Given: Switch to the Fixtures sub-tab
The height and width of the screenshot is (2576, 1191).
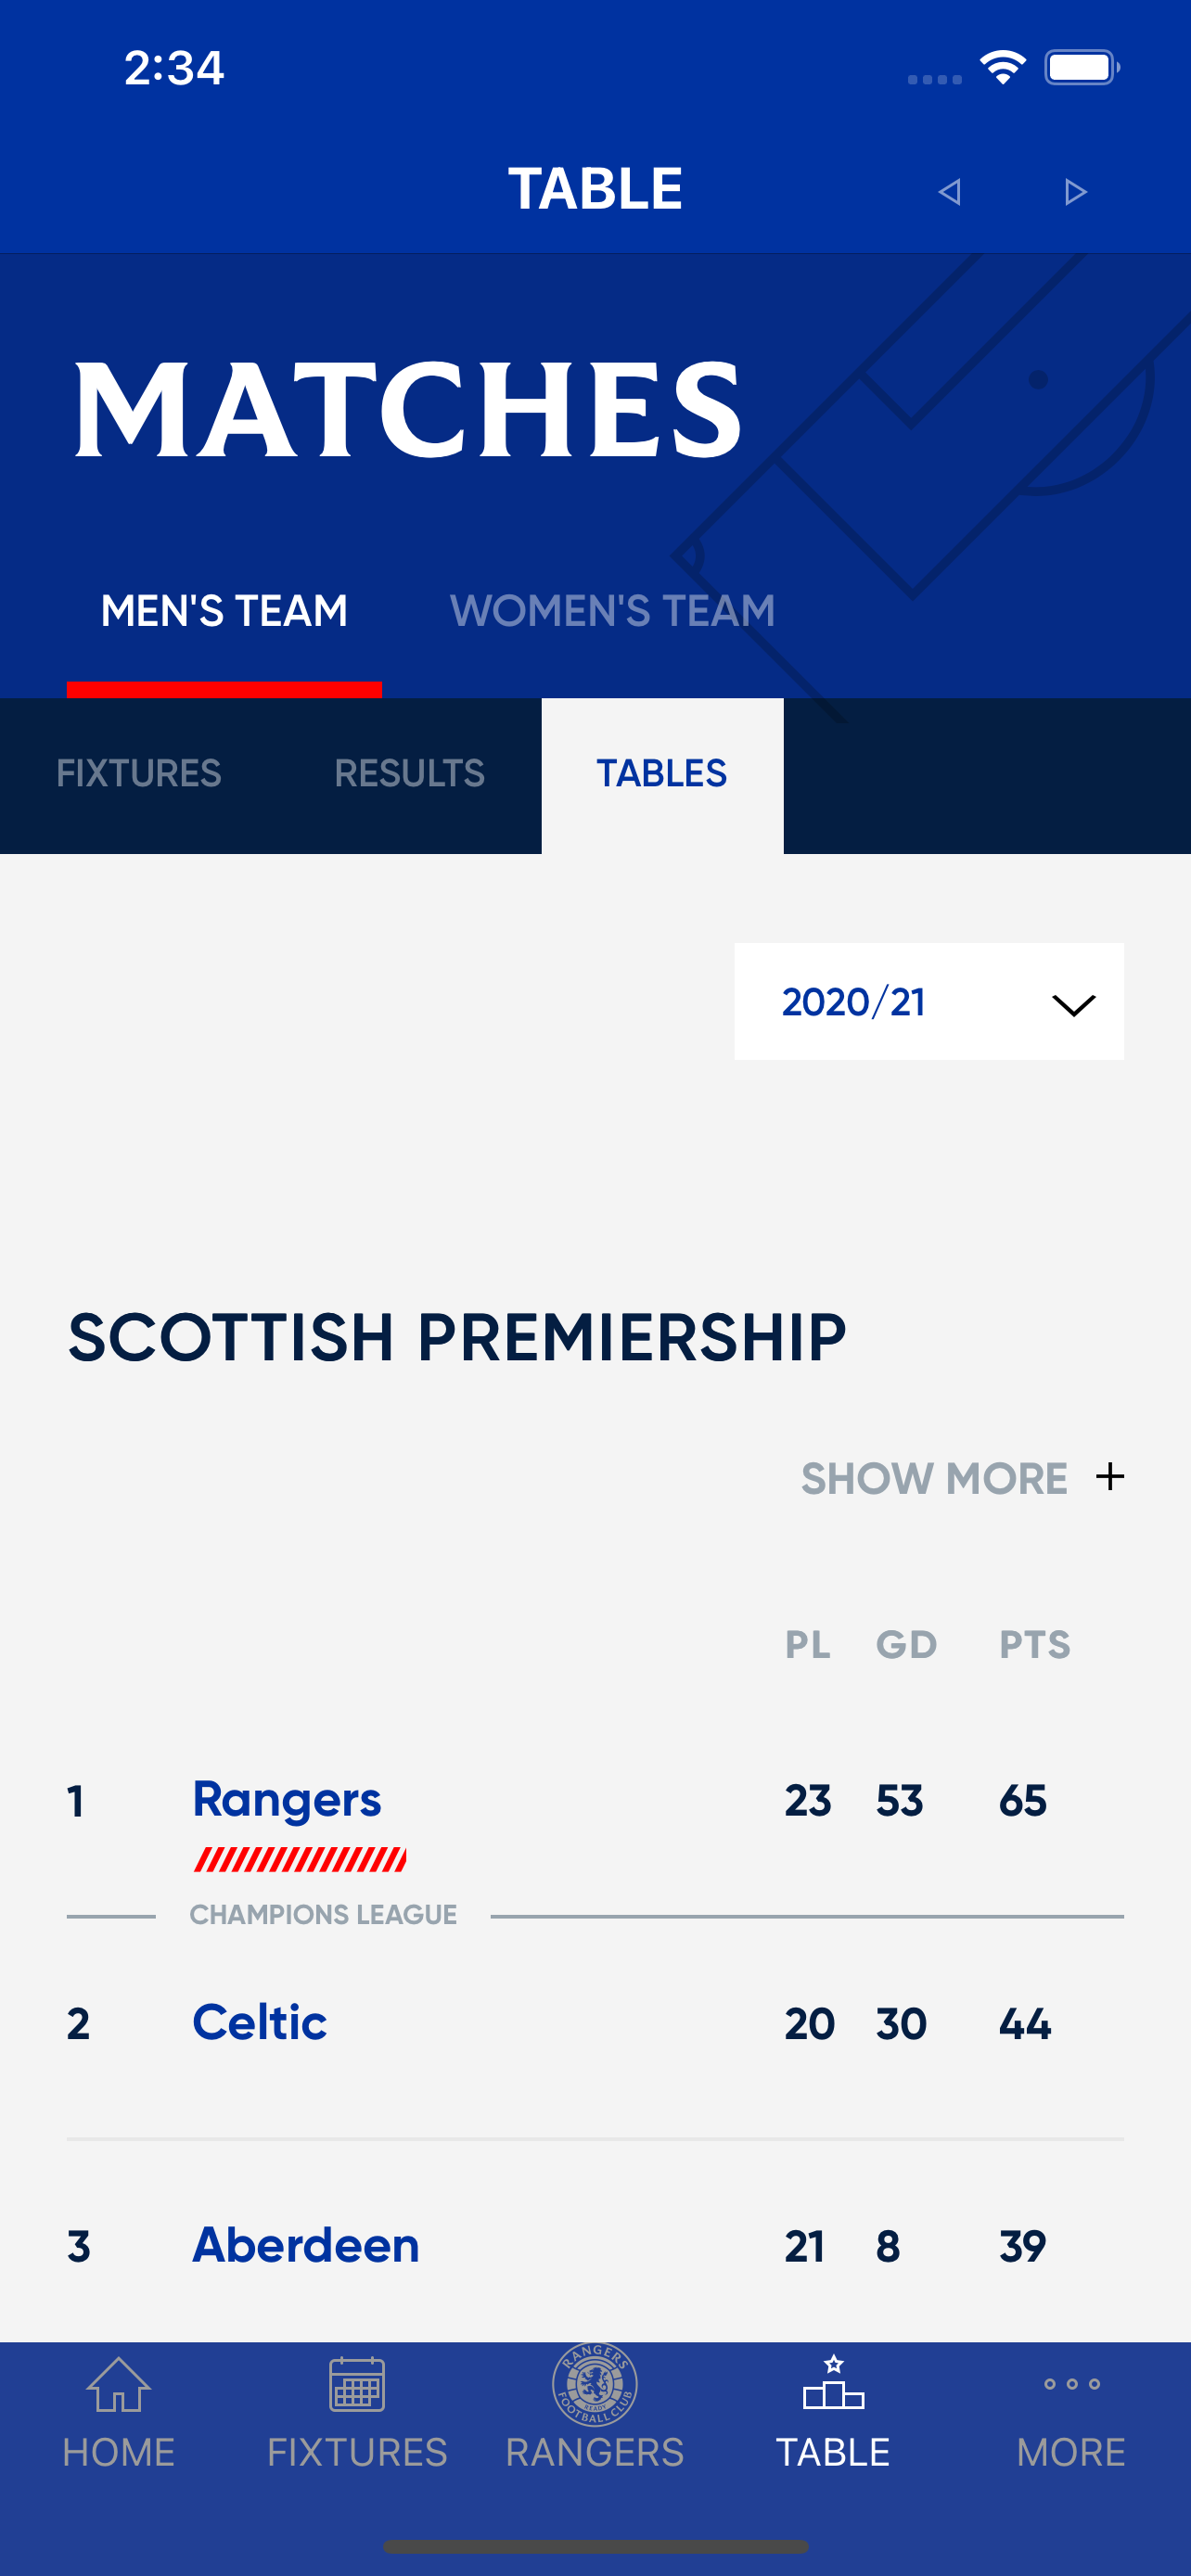Looking at the screenshot, I should (x=139, y=773).
